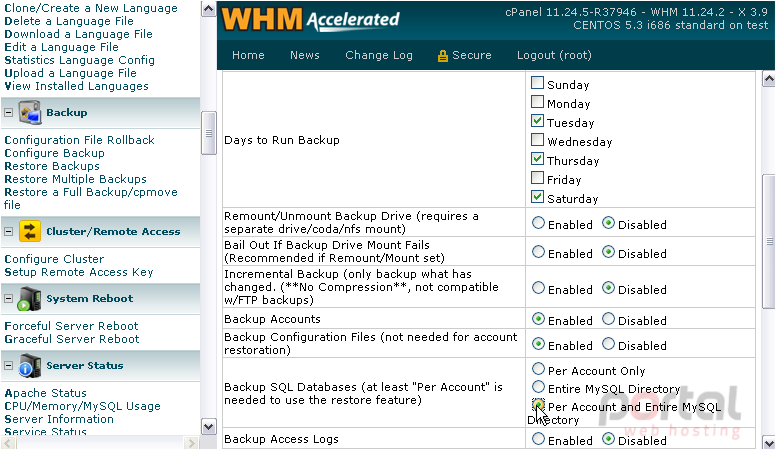Open Configuration File Rollback
This screenshot has width=776, height=450.
pos(79,140)
